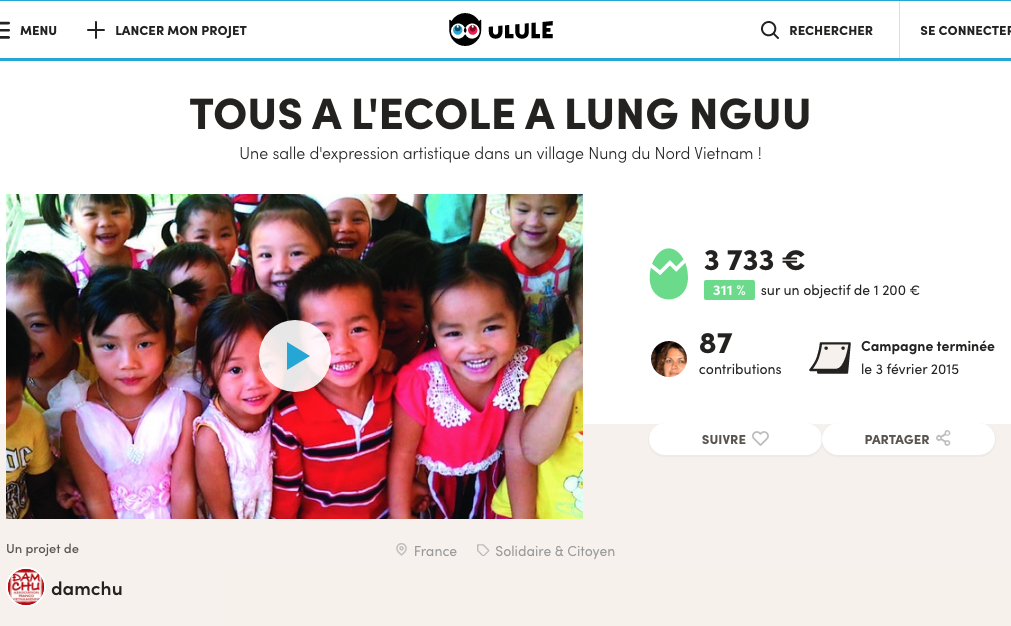1011x626 pixels.
Task: Click RECHERCHER in the top bar
Action: tap(830, 30)
